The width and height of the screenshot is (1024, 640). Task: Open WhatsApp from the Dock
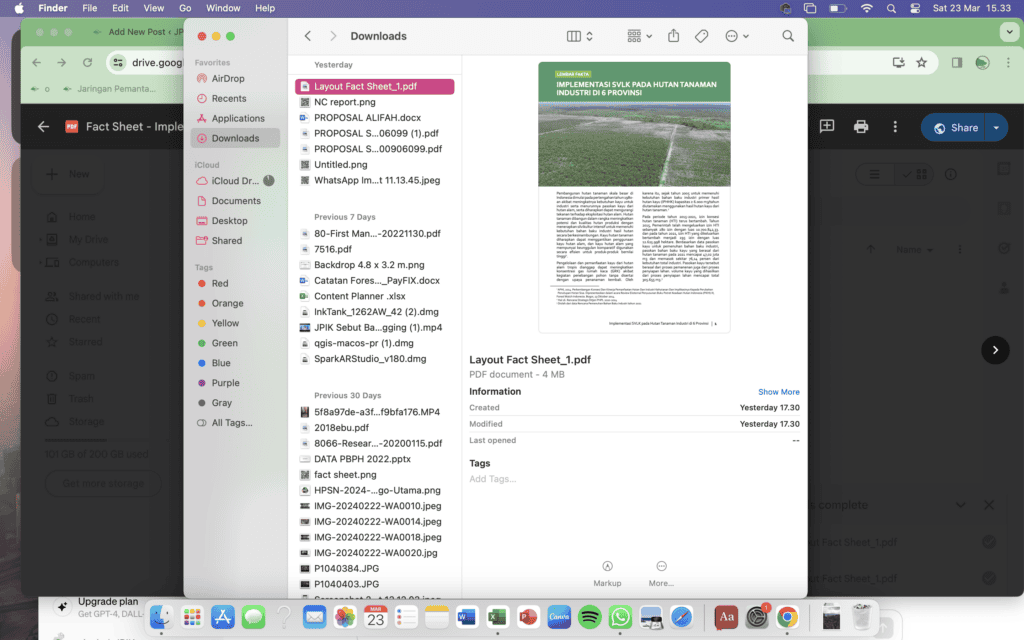(x=620, y=617)
